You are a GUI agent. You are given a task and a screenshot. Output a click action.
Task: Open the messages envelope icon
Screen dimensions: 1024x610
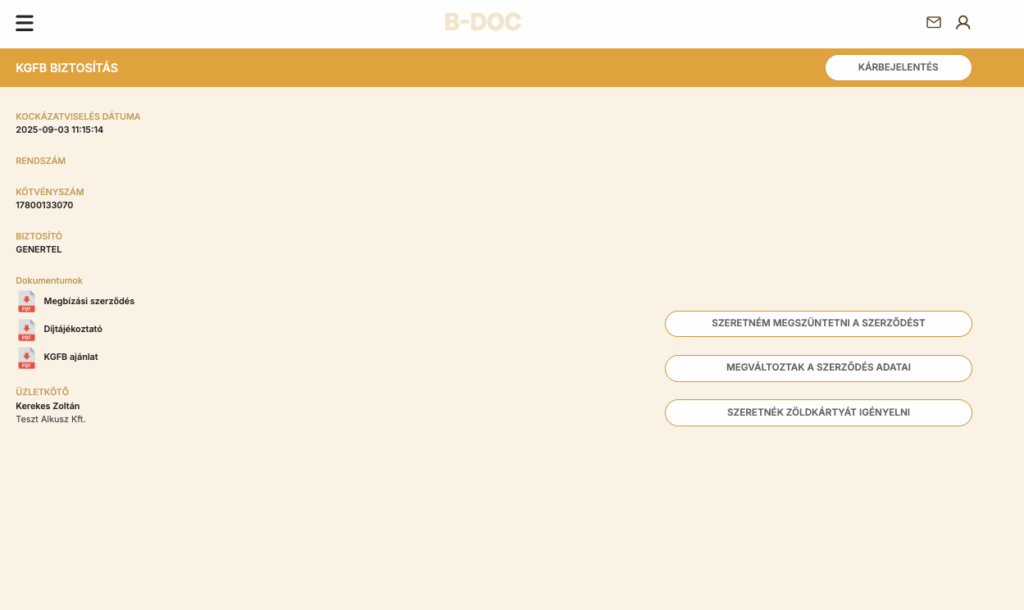pos(933,22)
